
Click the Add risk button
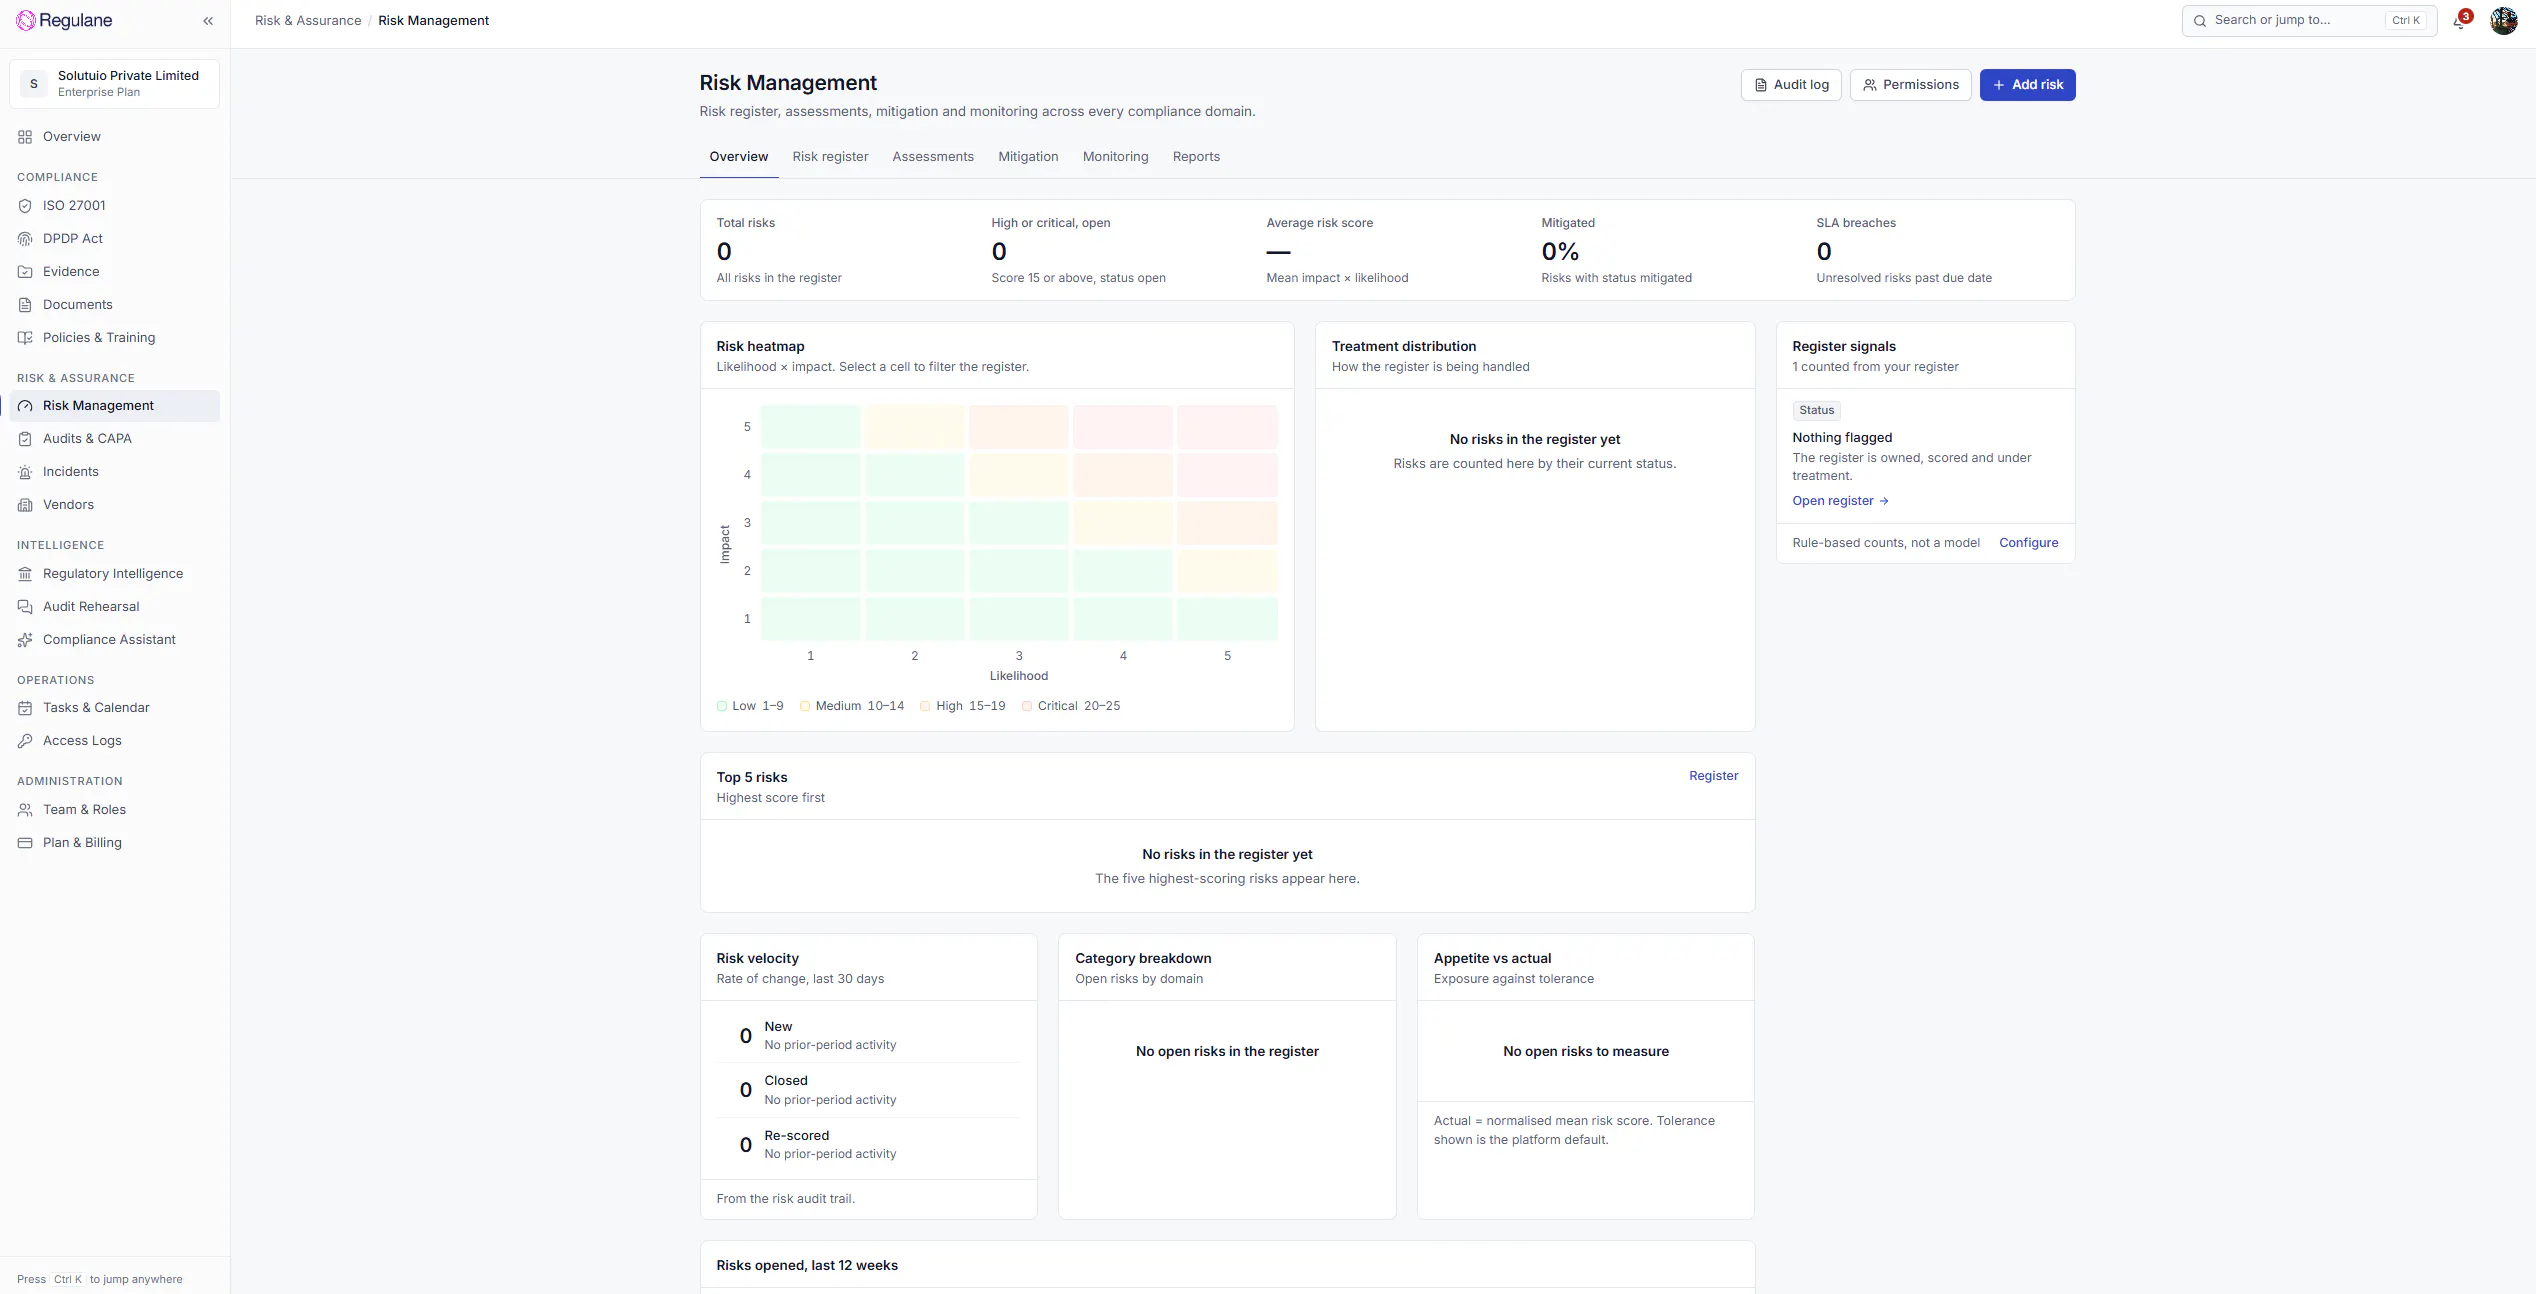point(2027,85)
